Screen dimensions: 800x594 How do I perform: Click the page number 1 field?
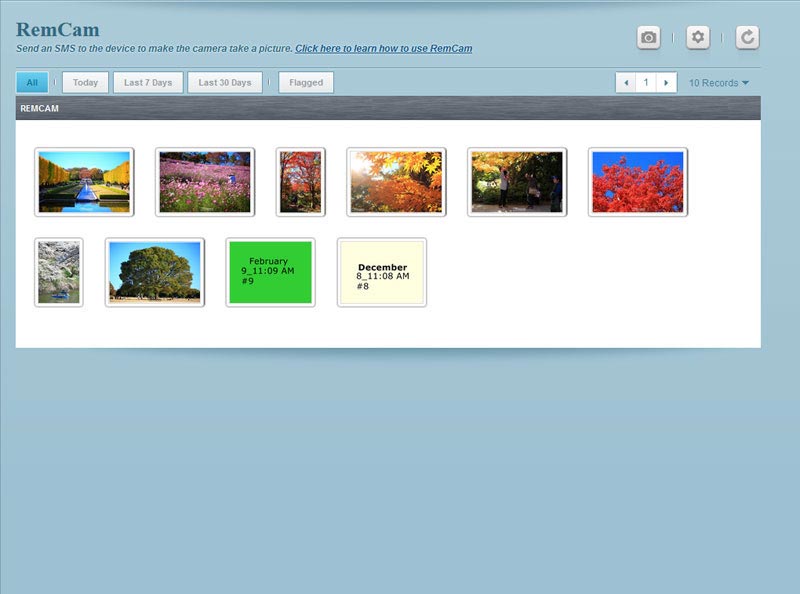pyautogui.click(x=646, y=83)
